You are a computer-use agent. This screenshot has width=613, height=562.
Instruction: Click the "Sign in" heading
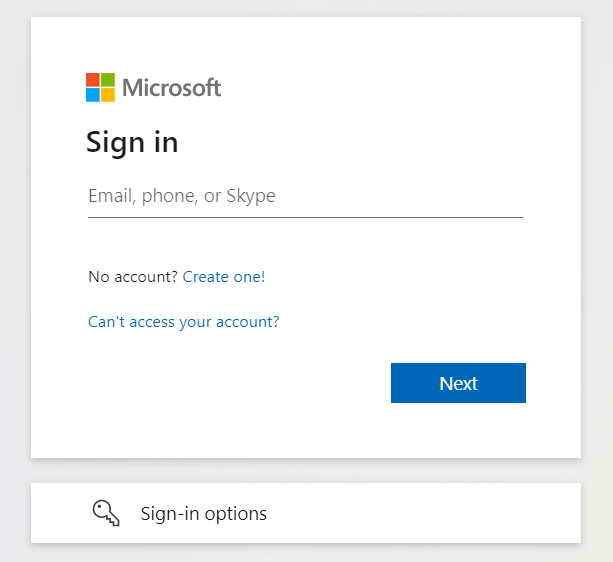(132, 142)
